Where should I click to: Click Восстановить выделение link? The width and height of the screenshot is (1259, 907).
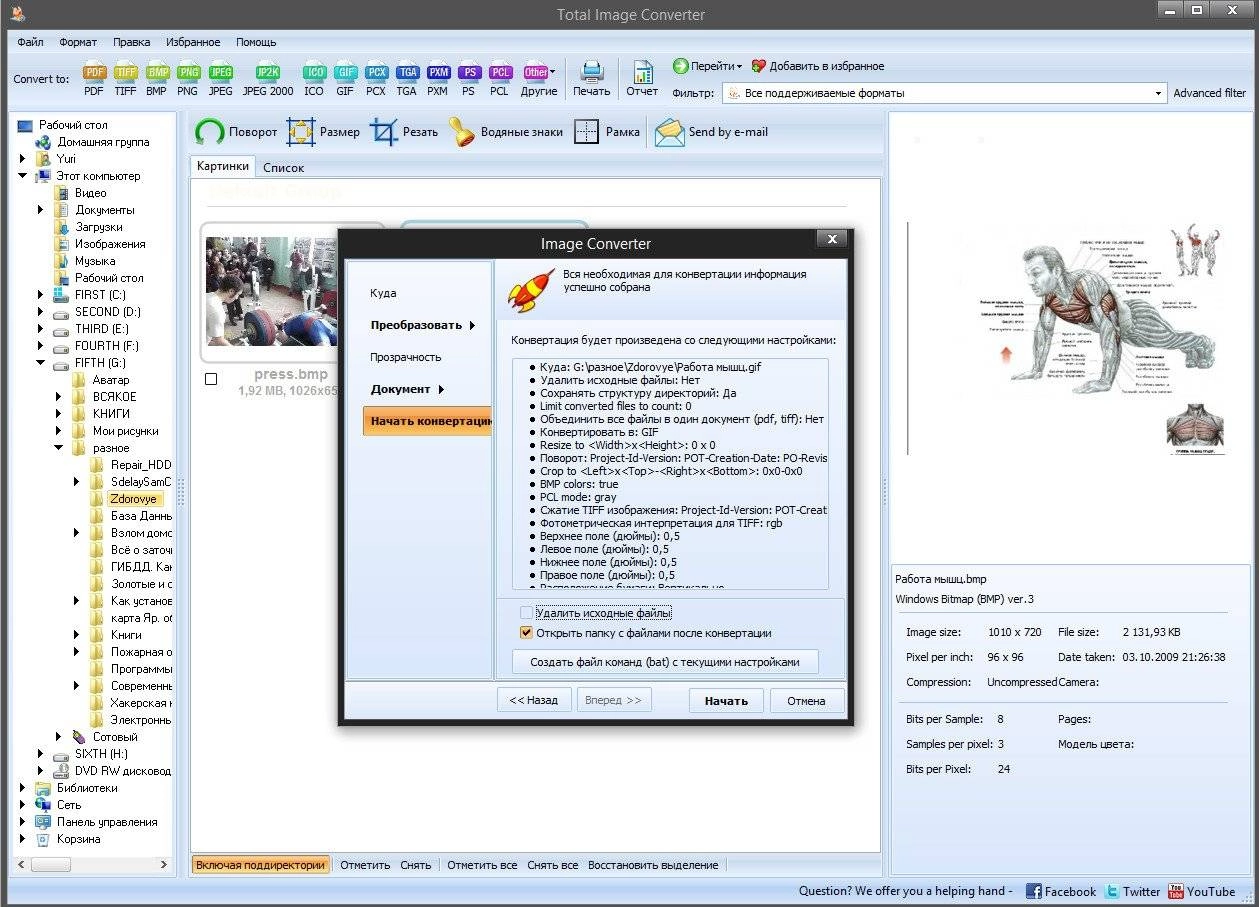tap(653, 865)
